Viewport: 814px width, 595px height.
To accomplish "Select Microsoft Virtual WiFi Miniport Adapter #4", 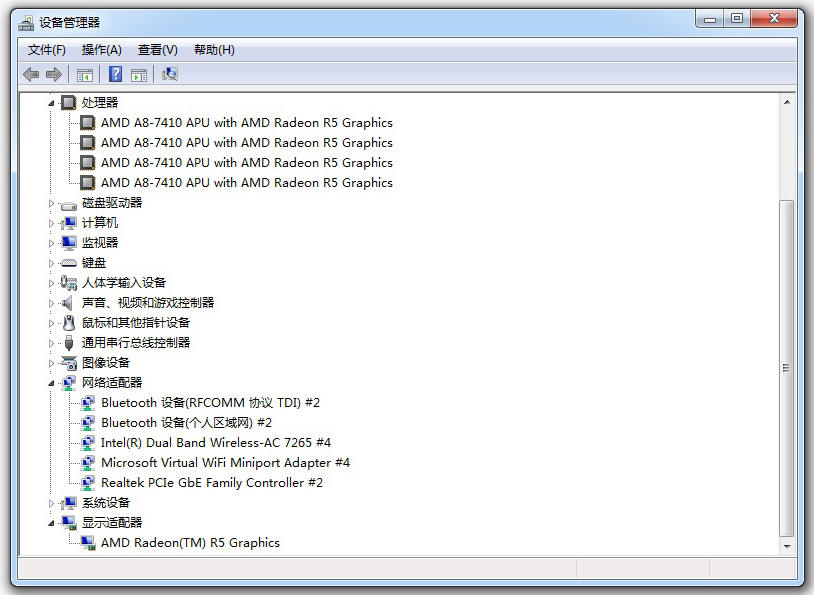I will [225, 462].
